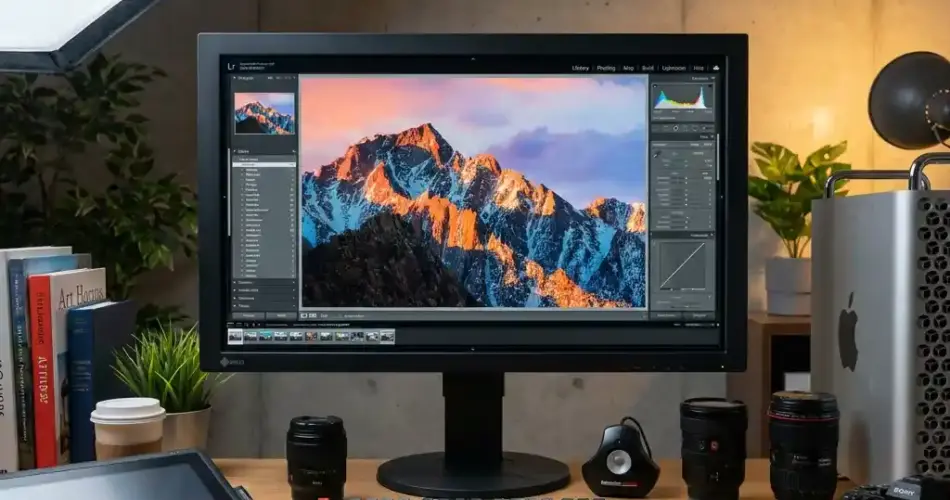Switch to the Library module tab
This screenshot has width=950, height=500.
tap(580, 68)
